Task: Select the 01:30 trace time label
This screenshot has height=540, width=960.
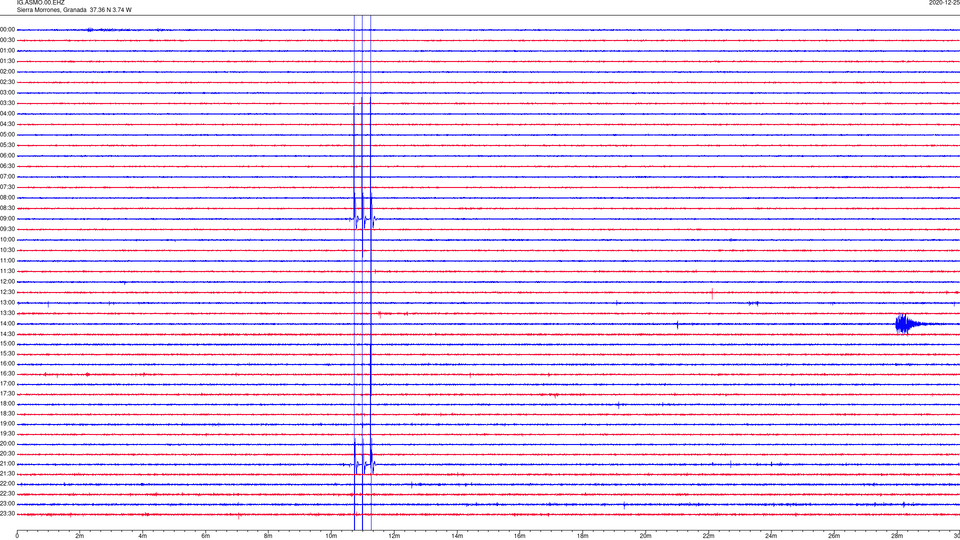Action: point(7,61)
